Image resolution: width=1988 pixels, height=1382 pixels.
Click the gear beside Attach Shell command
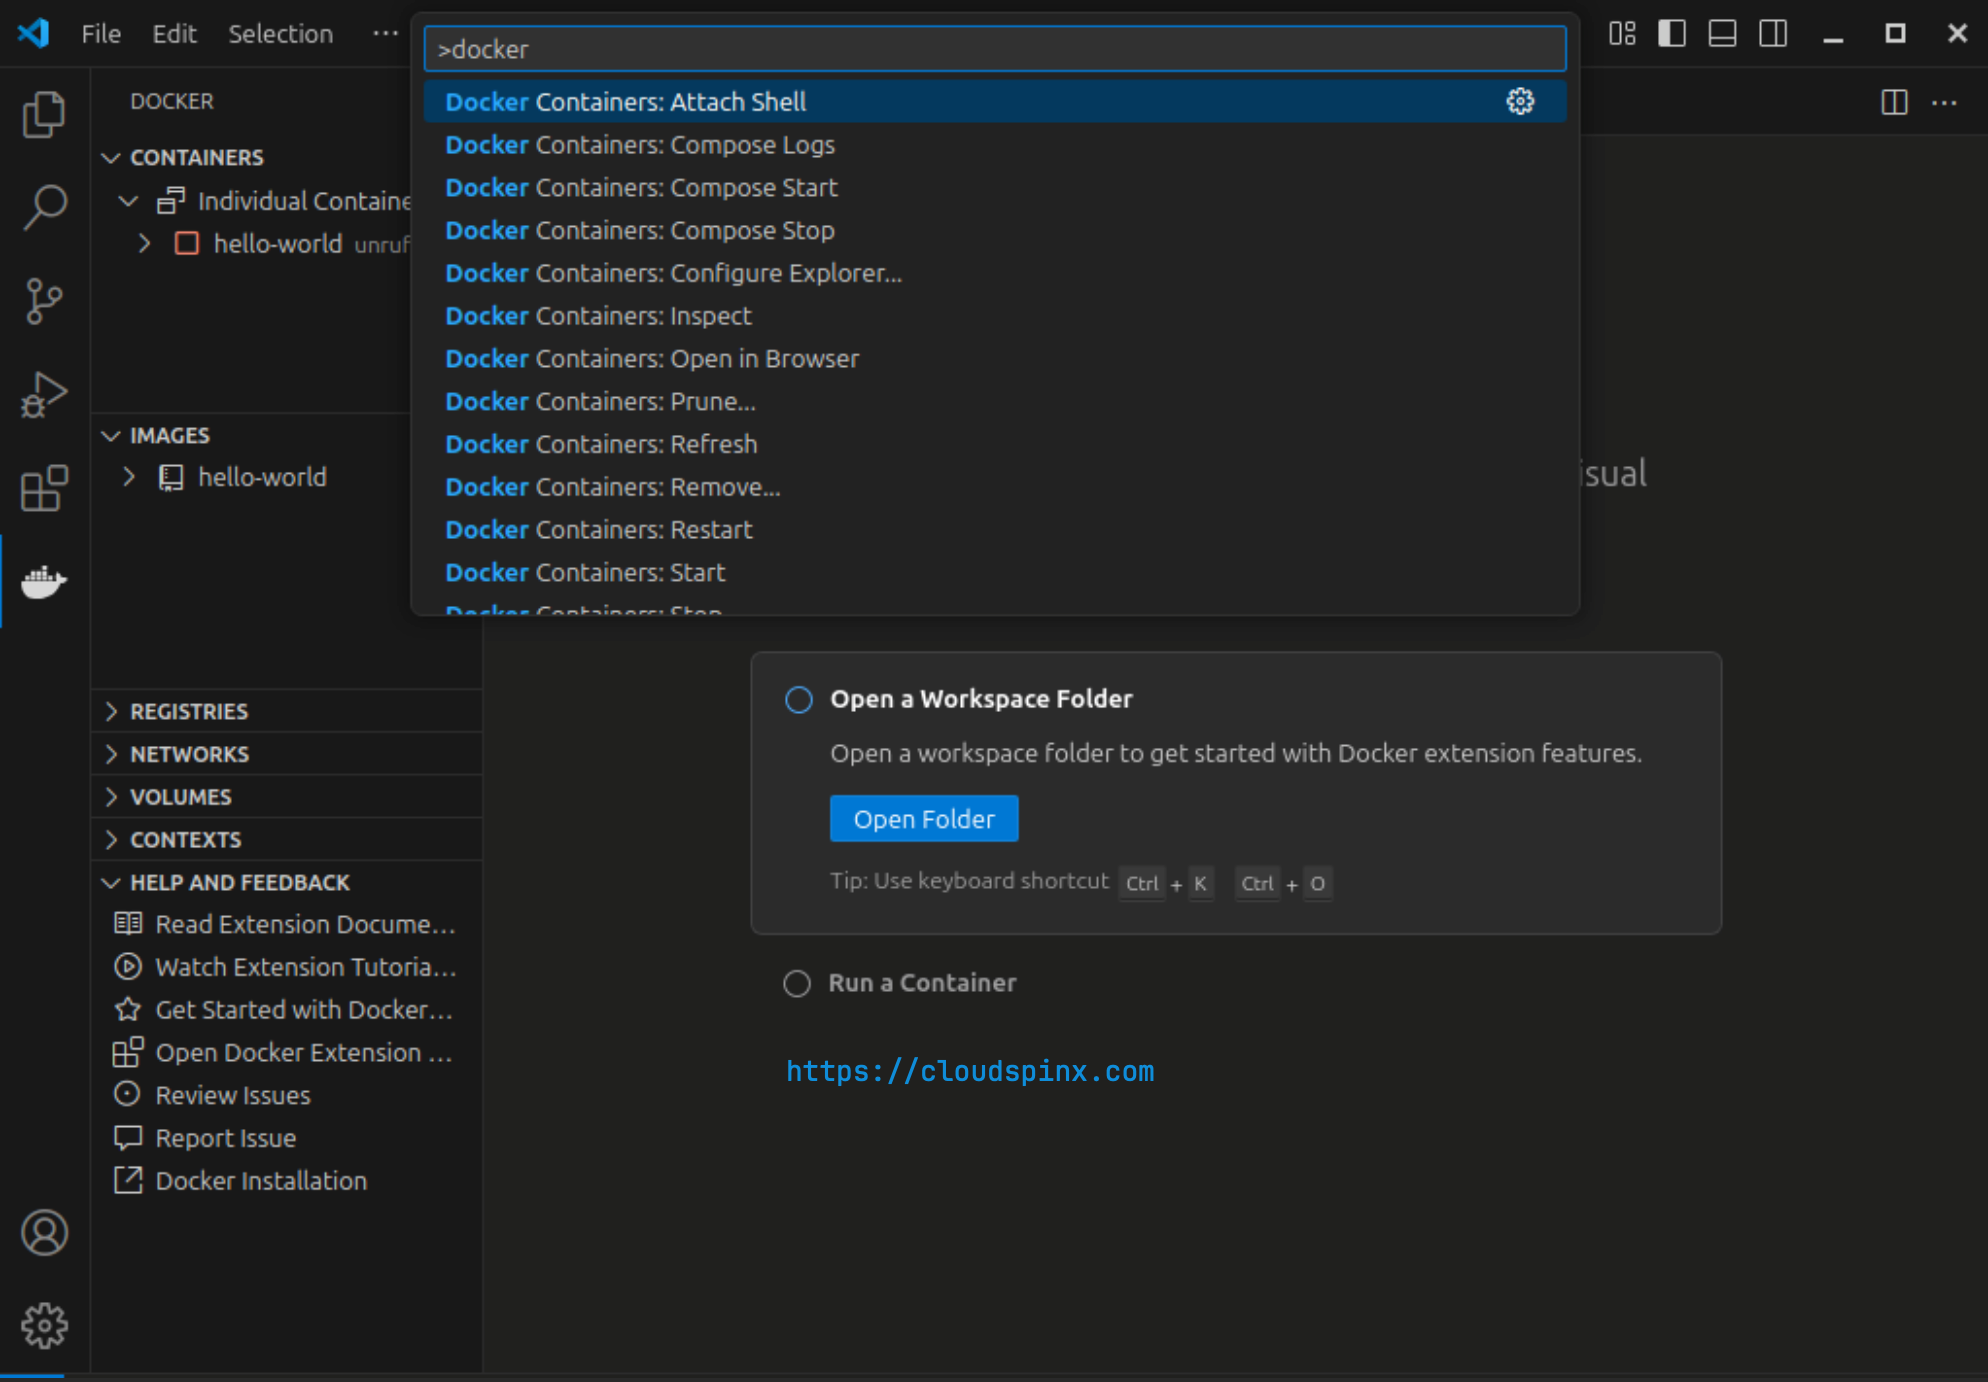[1520, 101]
